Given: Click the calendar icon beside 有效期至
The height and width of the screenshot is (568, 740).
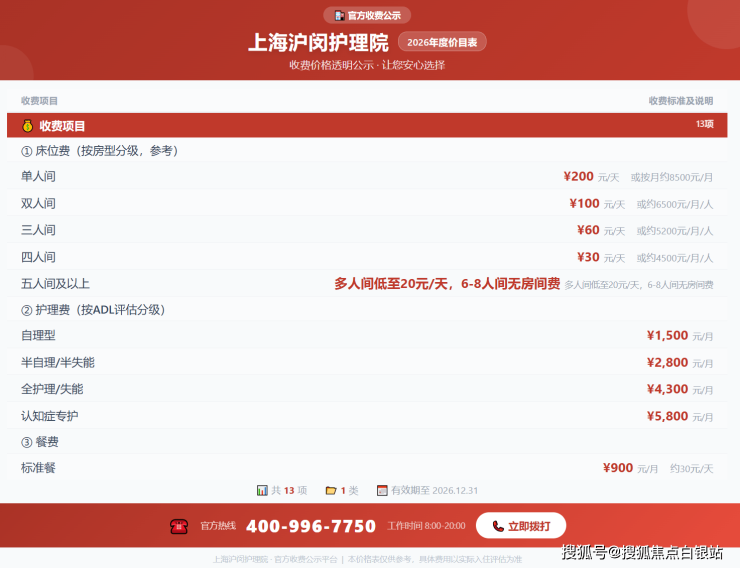Looking at the screenshot, I should point(382,491).
